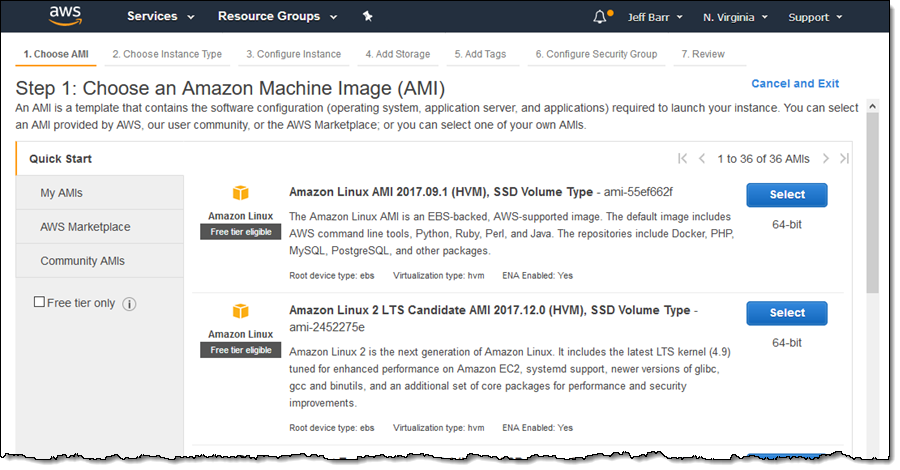Screen dimensions: 900x470
Task: Click the Free tier only info icon
Action: click(x=130, y=304)
